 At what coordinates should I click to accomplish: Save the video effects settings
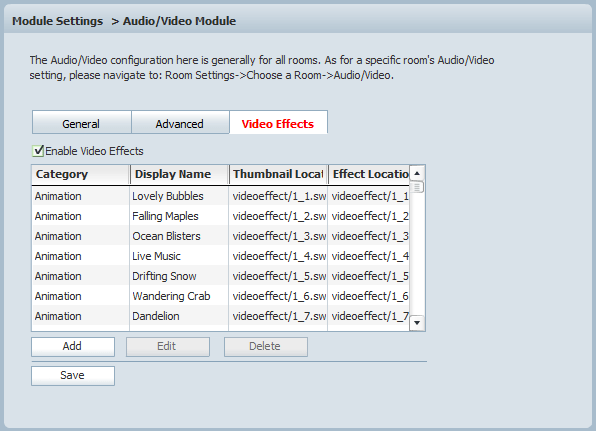click(73, 376)
